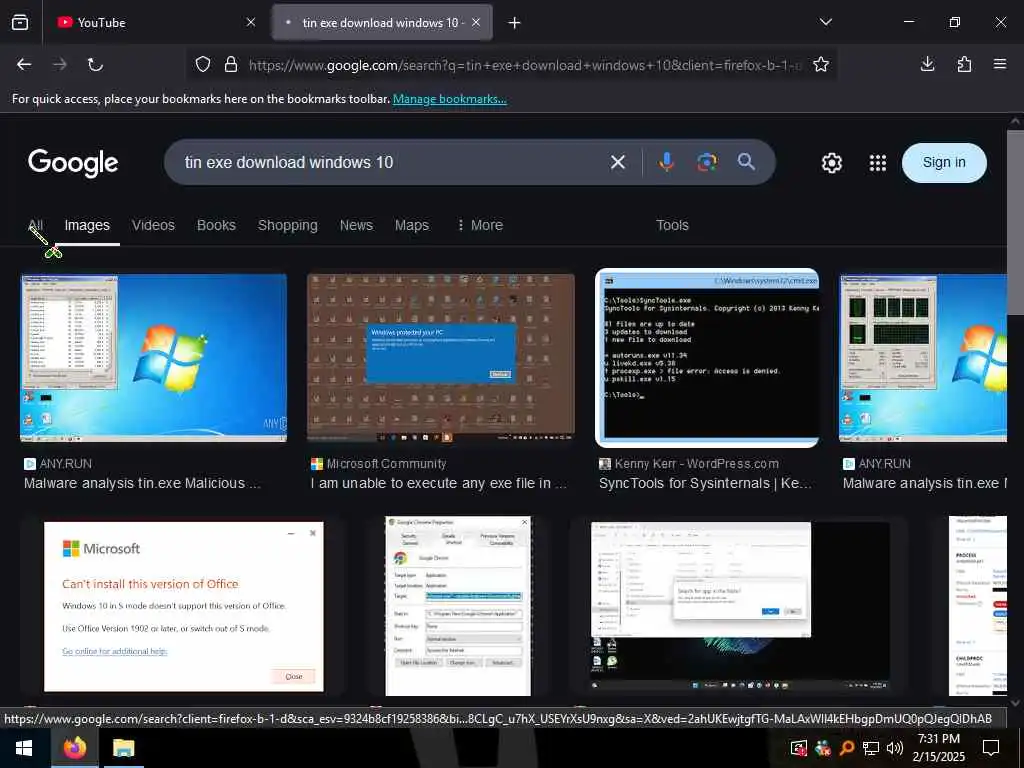Switch to the Books tab
The image size is (1024, 768).
point(216,225)
